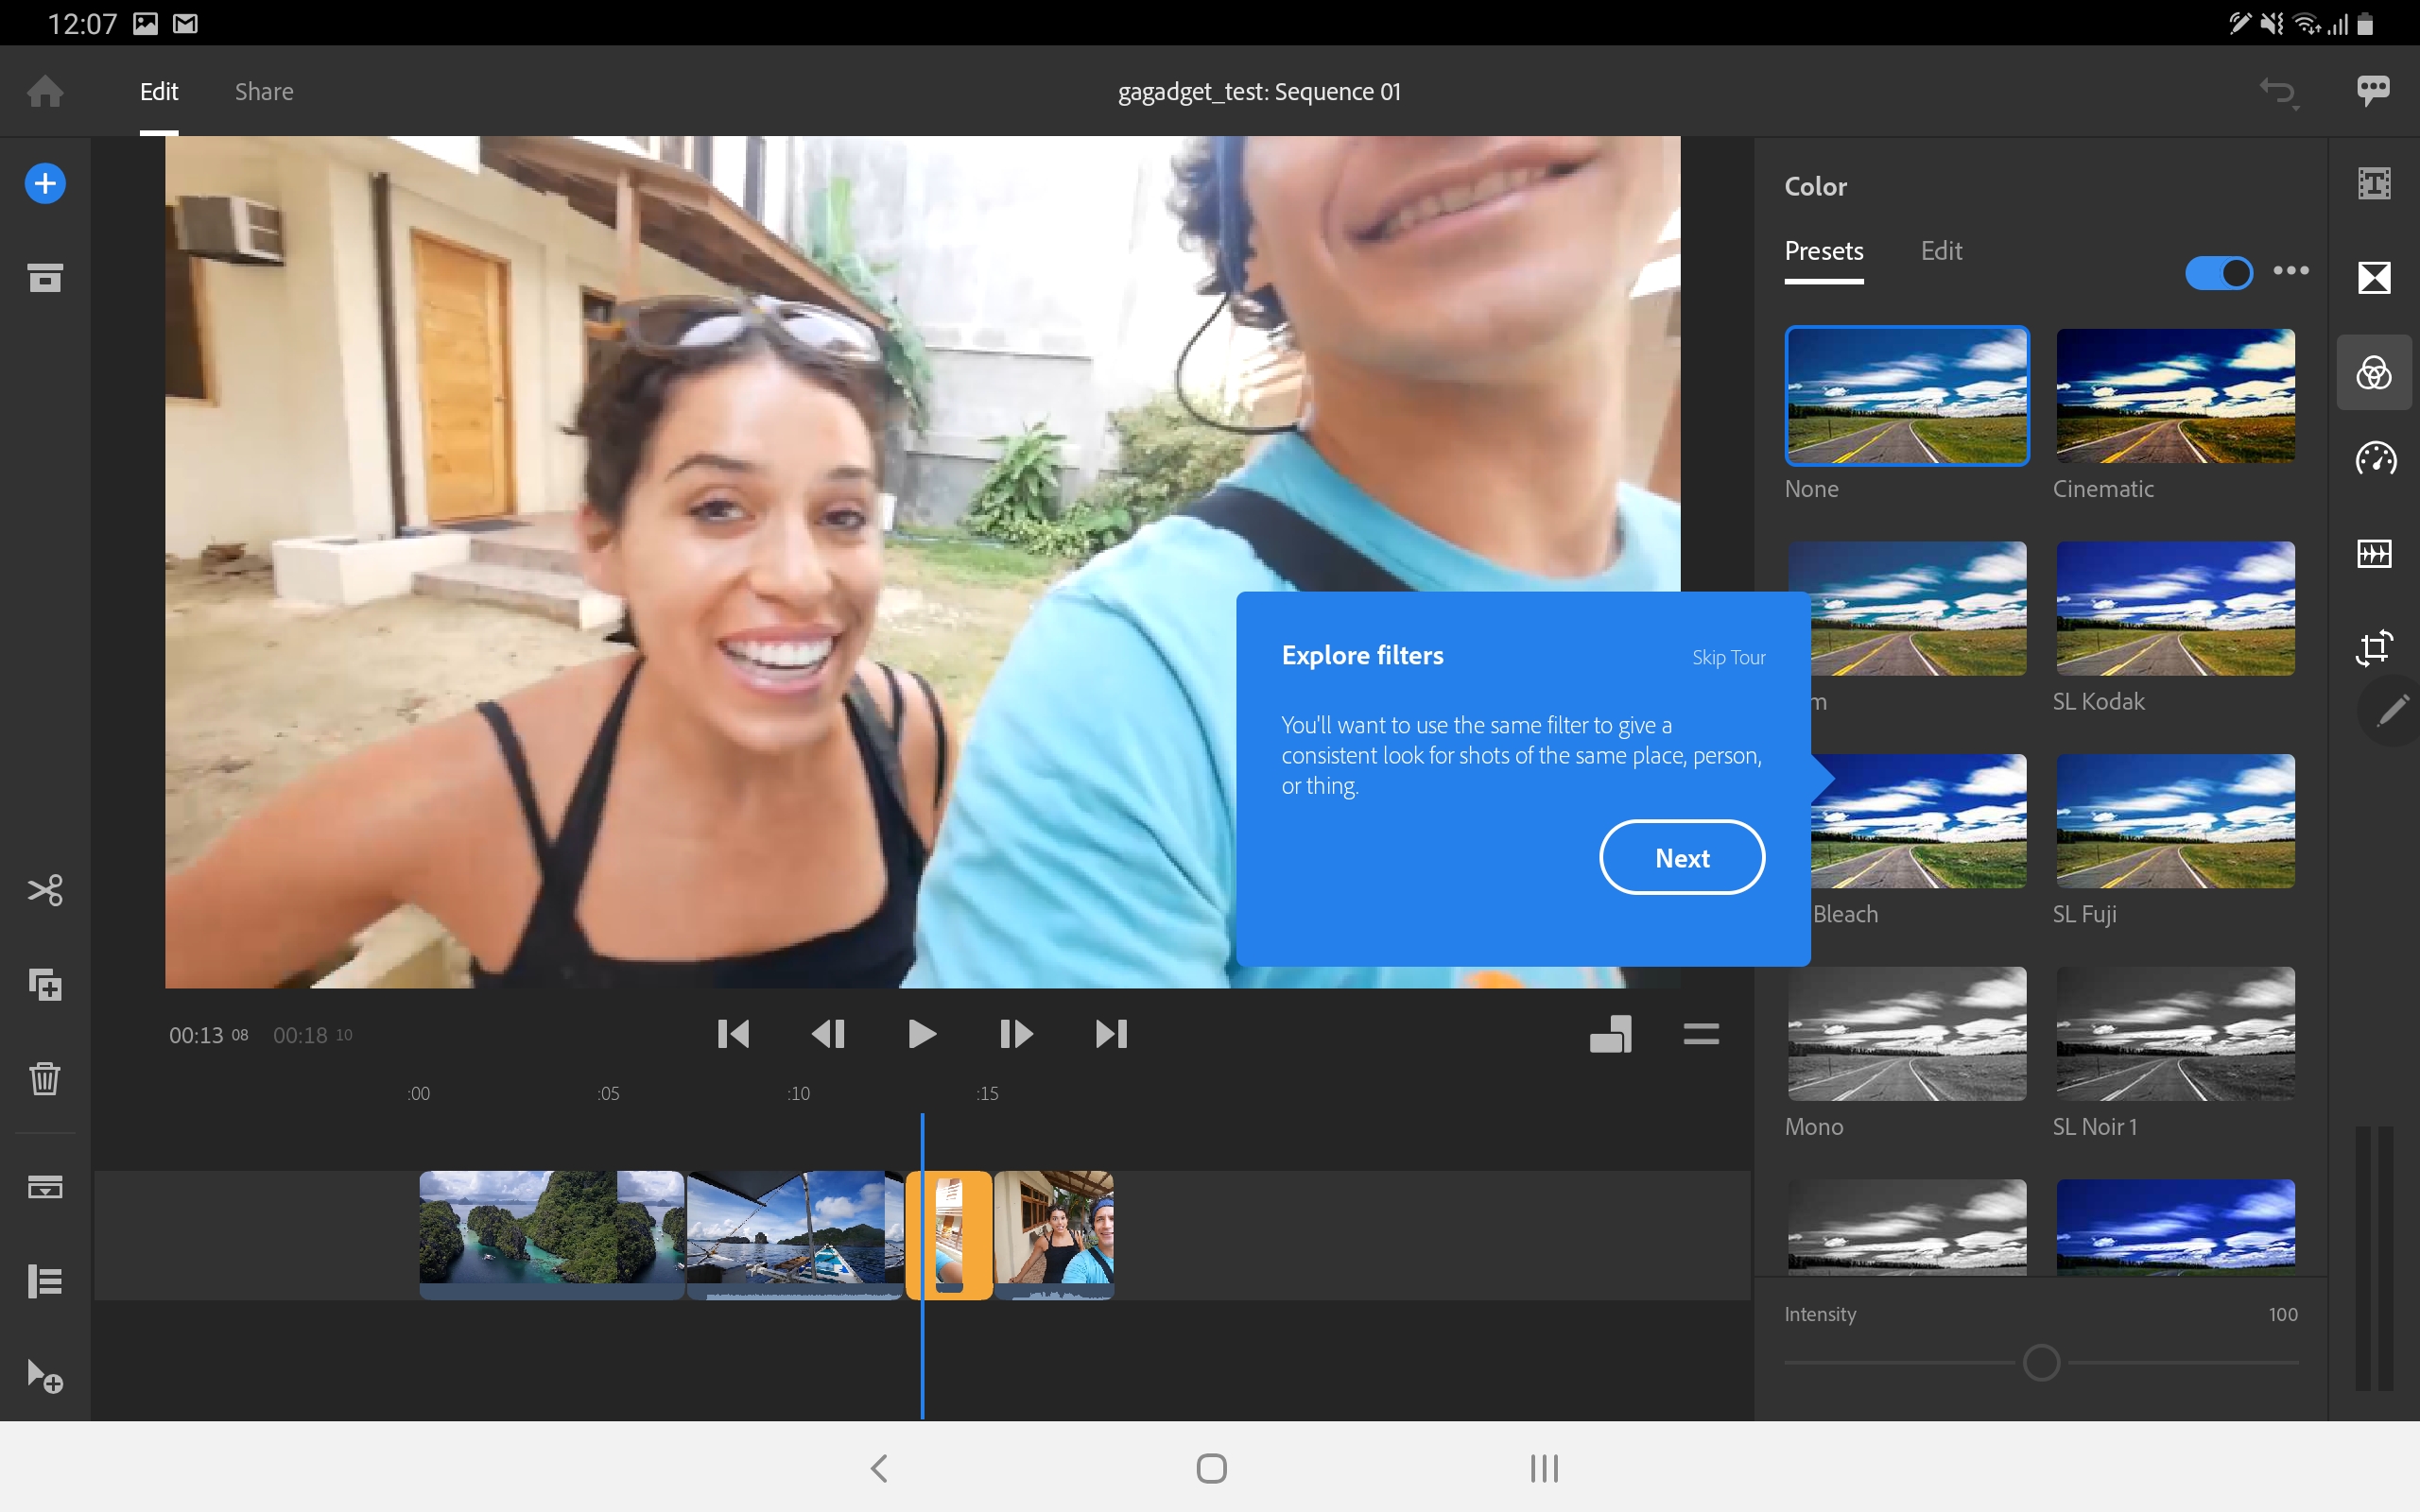The width and height of the screenshot is (2420, 1512).
Task: Click the duplicate clip icon
Action: point(45,985)
